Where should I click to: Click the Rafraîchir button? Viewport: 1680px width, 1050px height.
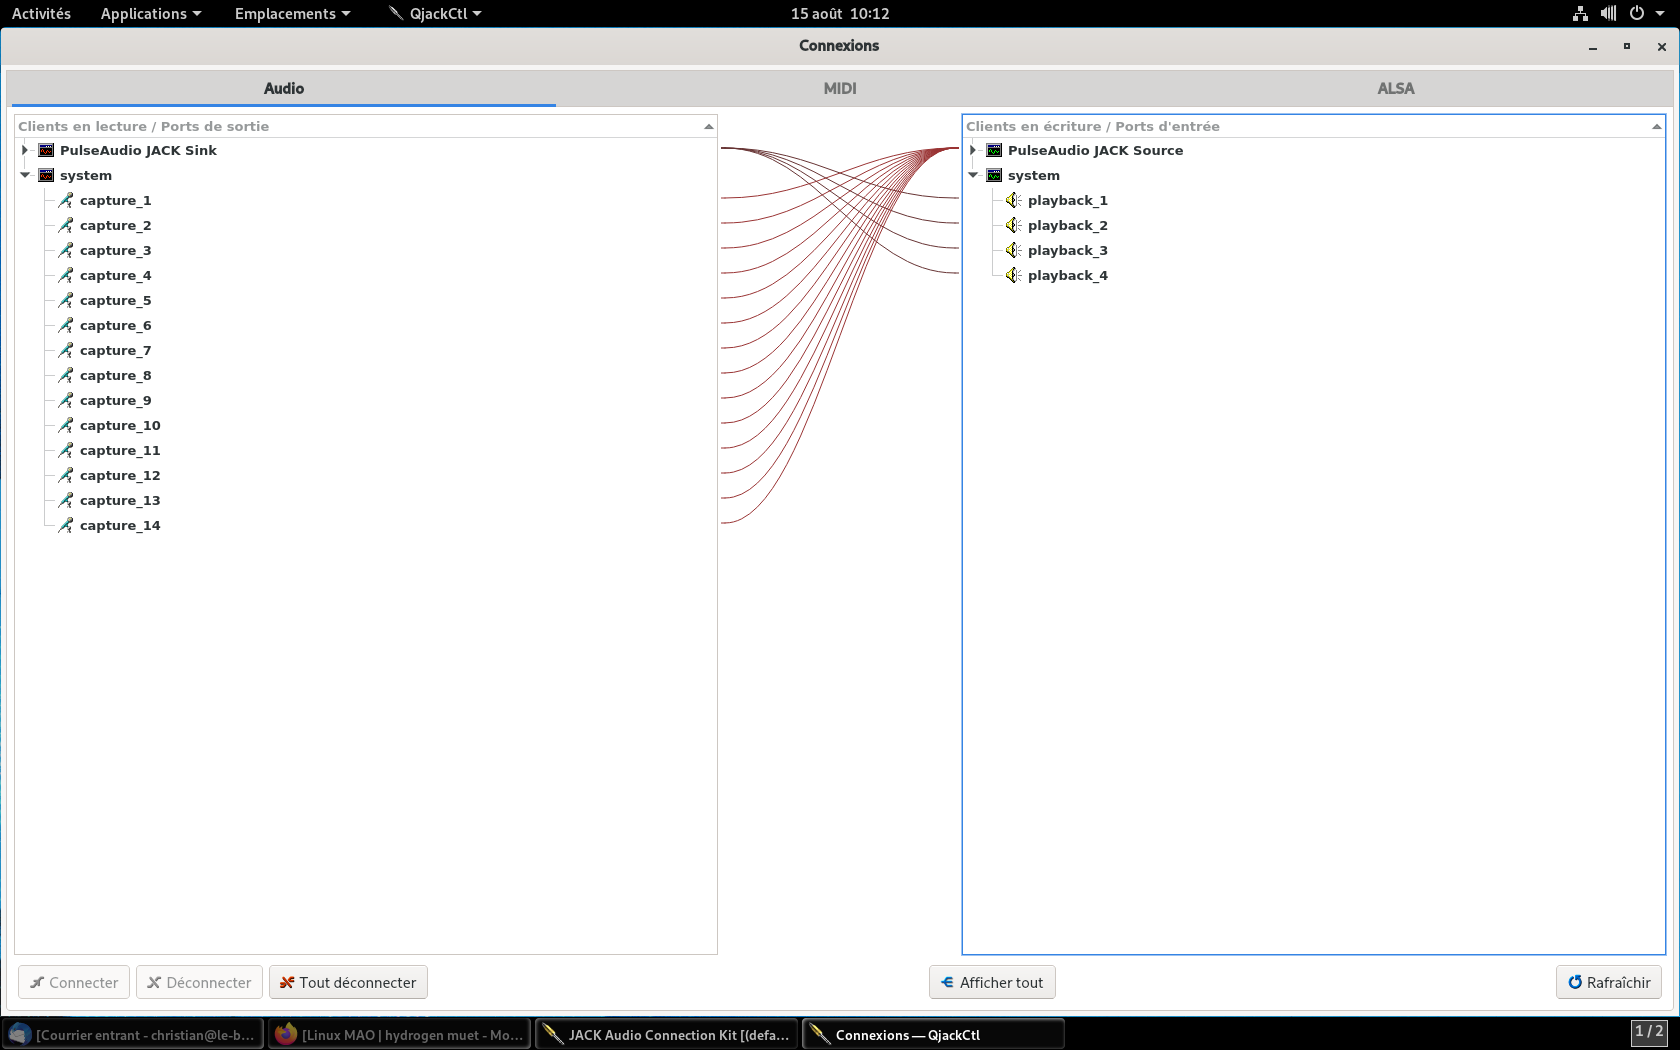point(1609,982)
